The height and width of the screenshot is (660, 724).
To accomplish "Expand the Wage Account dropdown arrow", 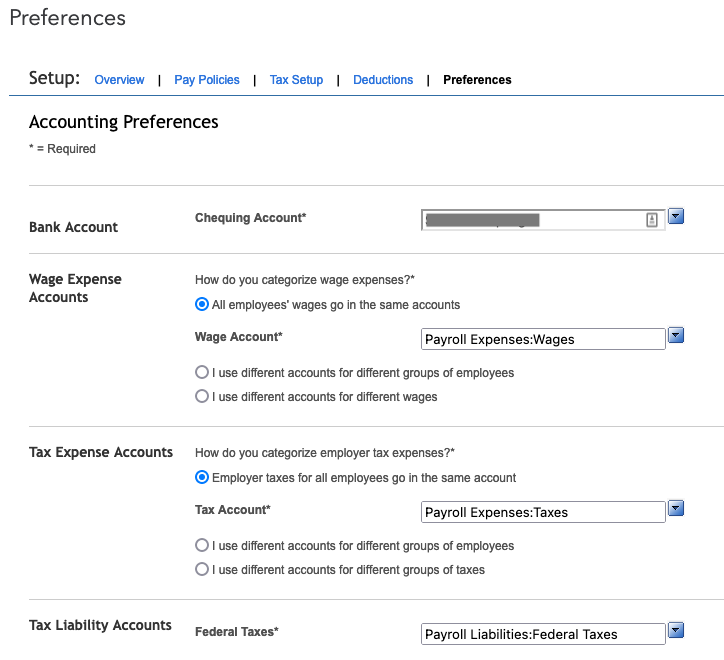I will [x=676, y=335].
